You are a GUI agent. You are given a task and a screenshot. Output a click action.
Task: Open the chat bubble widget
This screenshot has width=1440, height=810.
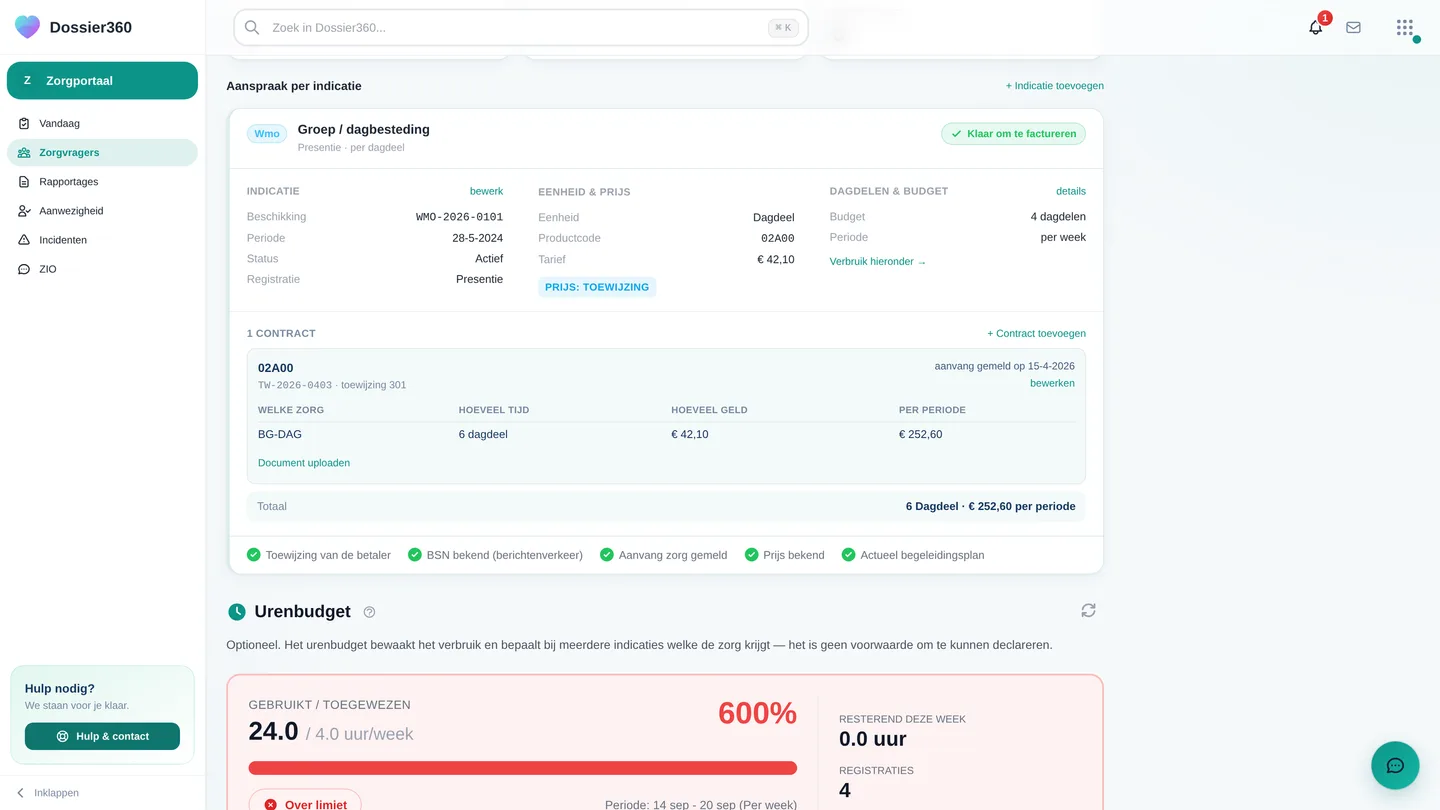1395,766
